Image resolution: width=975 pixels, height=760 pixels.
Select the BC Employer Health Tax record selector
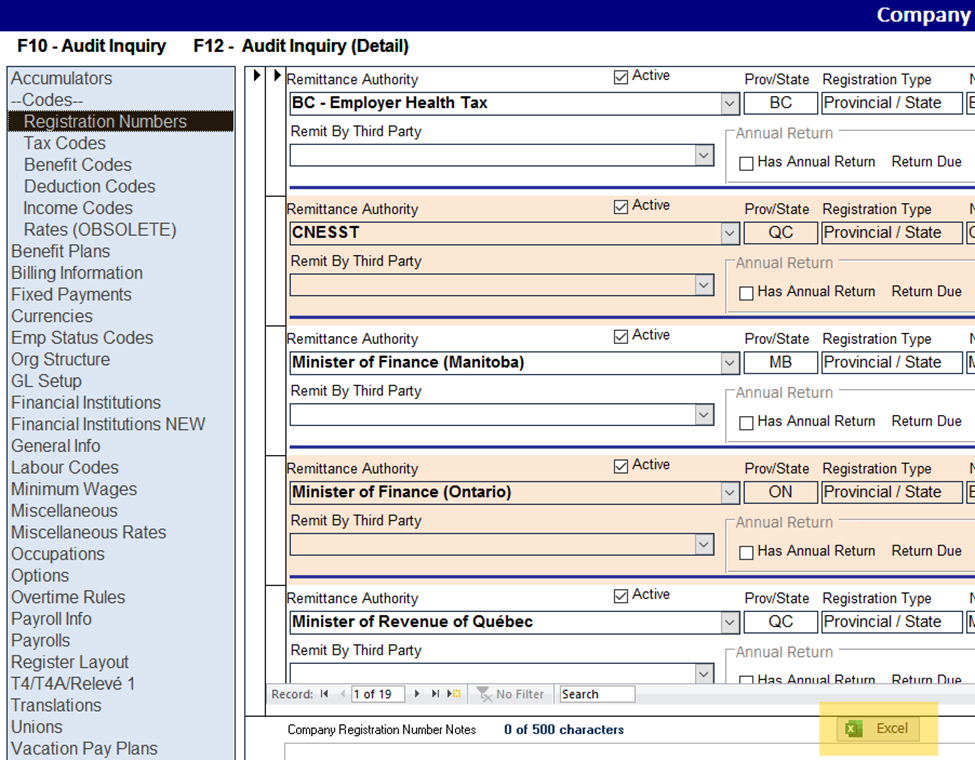277,77
